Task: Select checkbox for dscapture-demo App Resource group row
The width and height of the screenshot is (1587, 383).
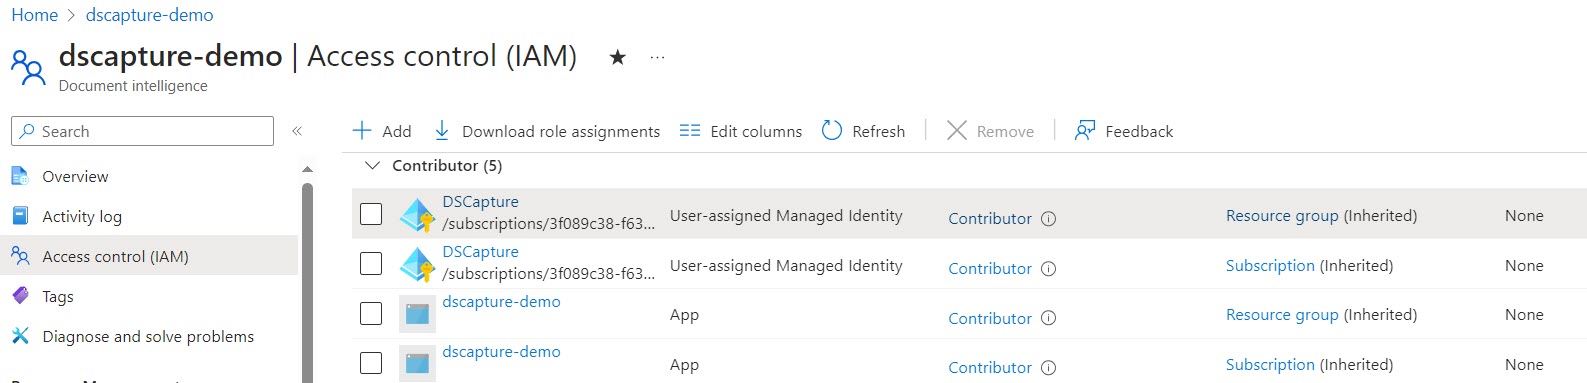Action: tap(371, 314)
